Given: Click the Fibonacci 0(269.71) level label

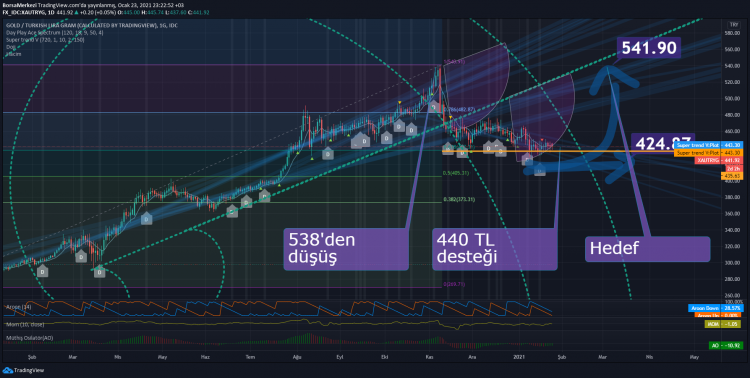Looking at the screenshot, I should pos(454,284).
